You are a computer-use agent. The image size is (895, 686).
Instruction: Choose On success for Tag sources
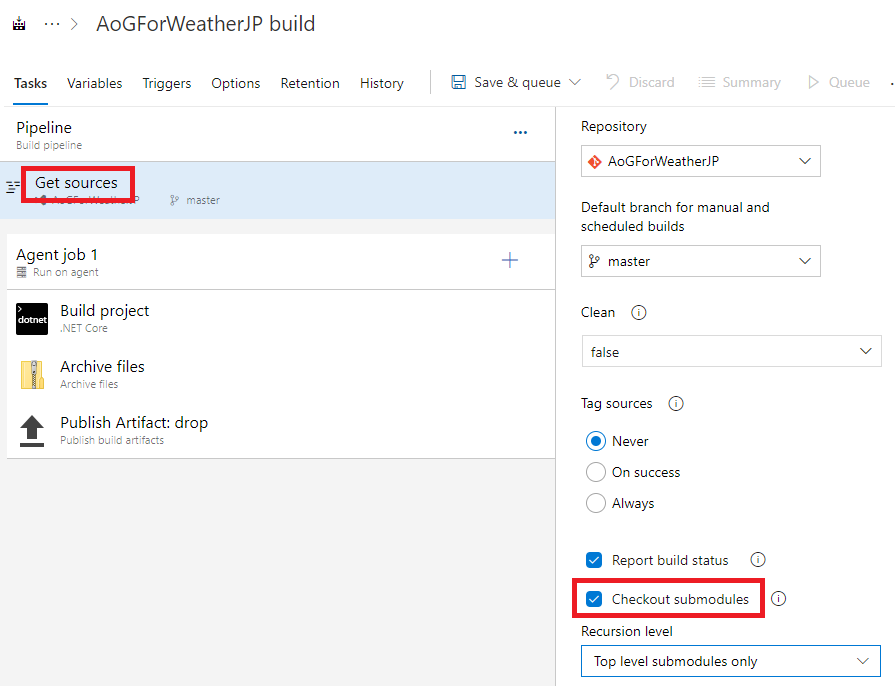(595, 472)
